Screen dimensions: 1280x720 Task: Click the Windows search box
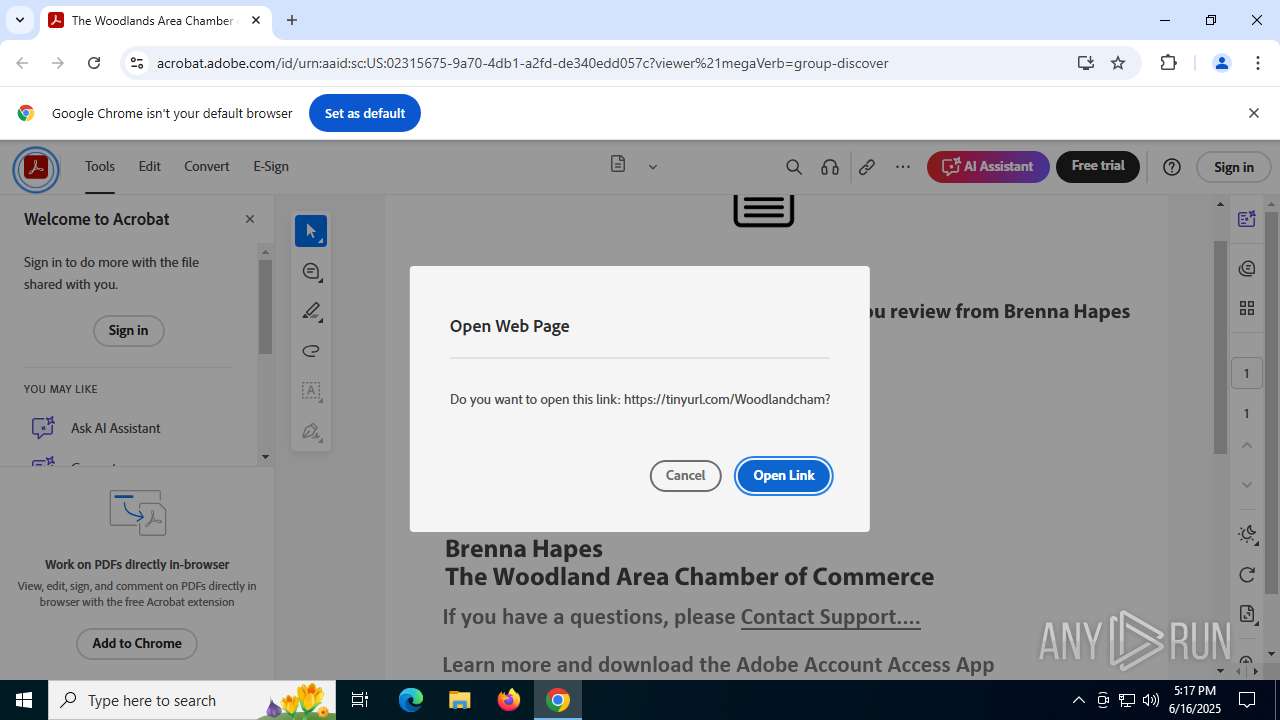194,700
